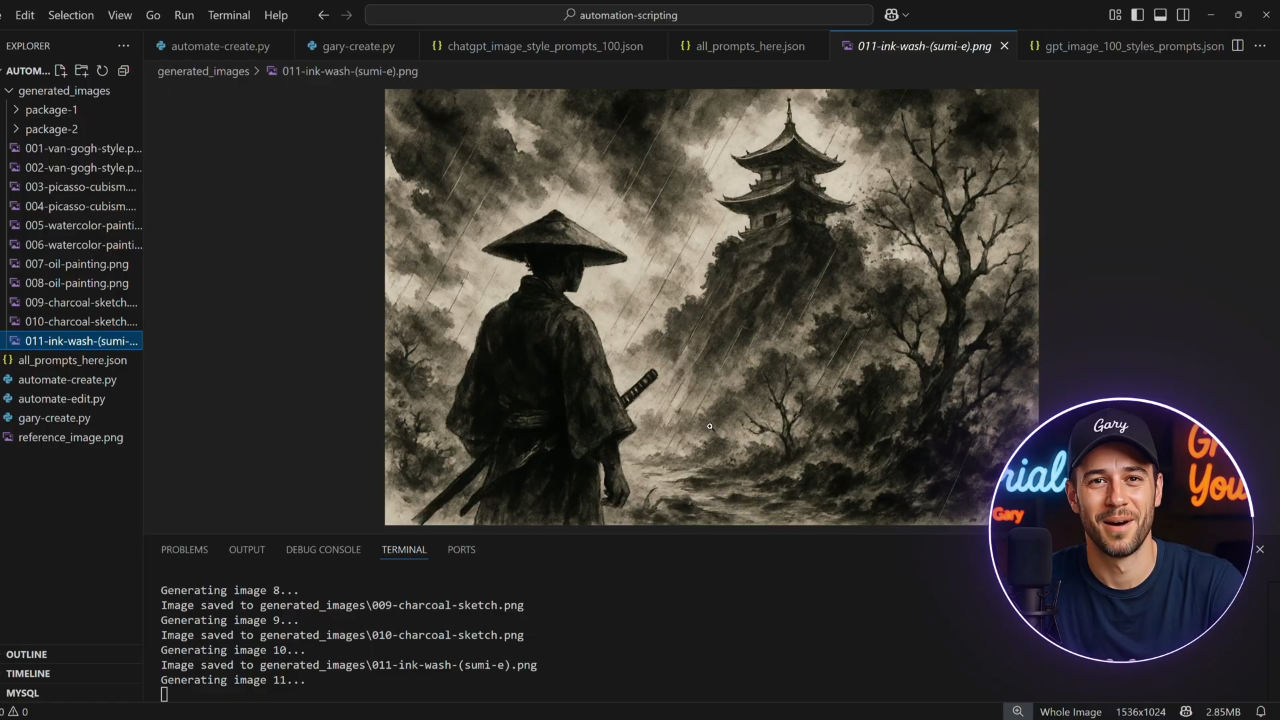Open Explorer views and more actions menu

tap(123, 46)
